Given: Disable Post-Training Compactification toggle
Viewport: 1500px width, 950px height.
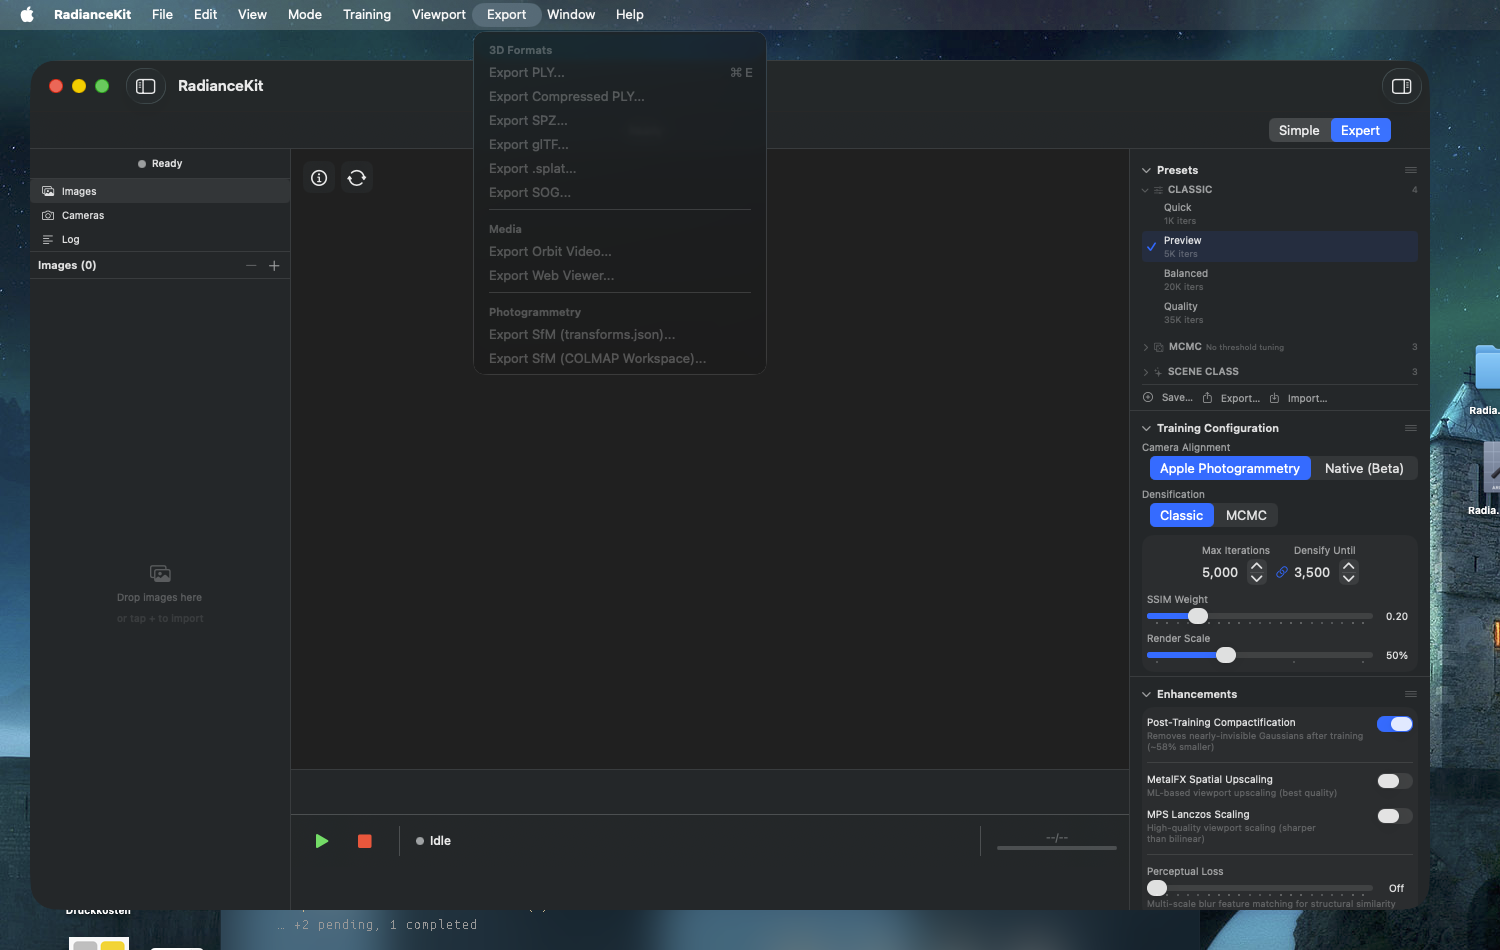Looking at the screenshot, I should [x=1395, y=724].
